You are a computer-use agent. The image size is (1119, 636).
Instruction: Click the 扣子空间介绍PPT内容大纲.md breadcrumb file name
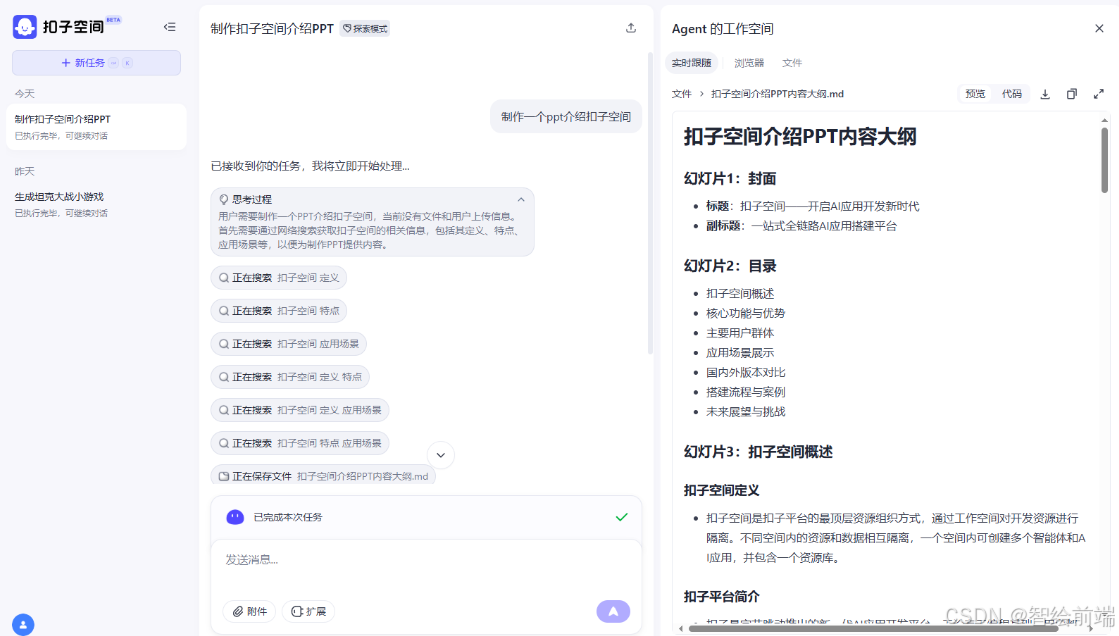point(777,94)
